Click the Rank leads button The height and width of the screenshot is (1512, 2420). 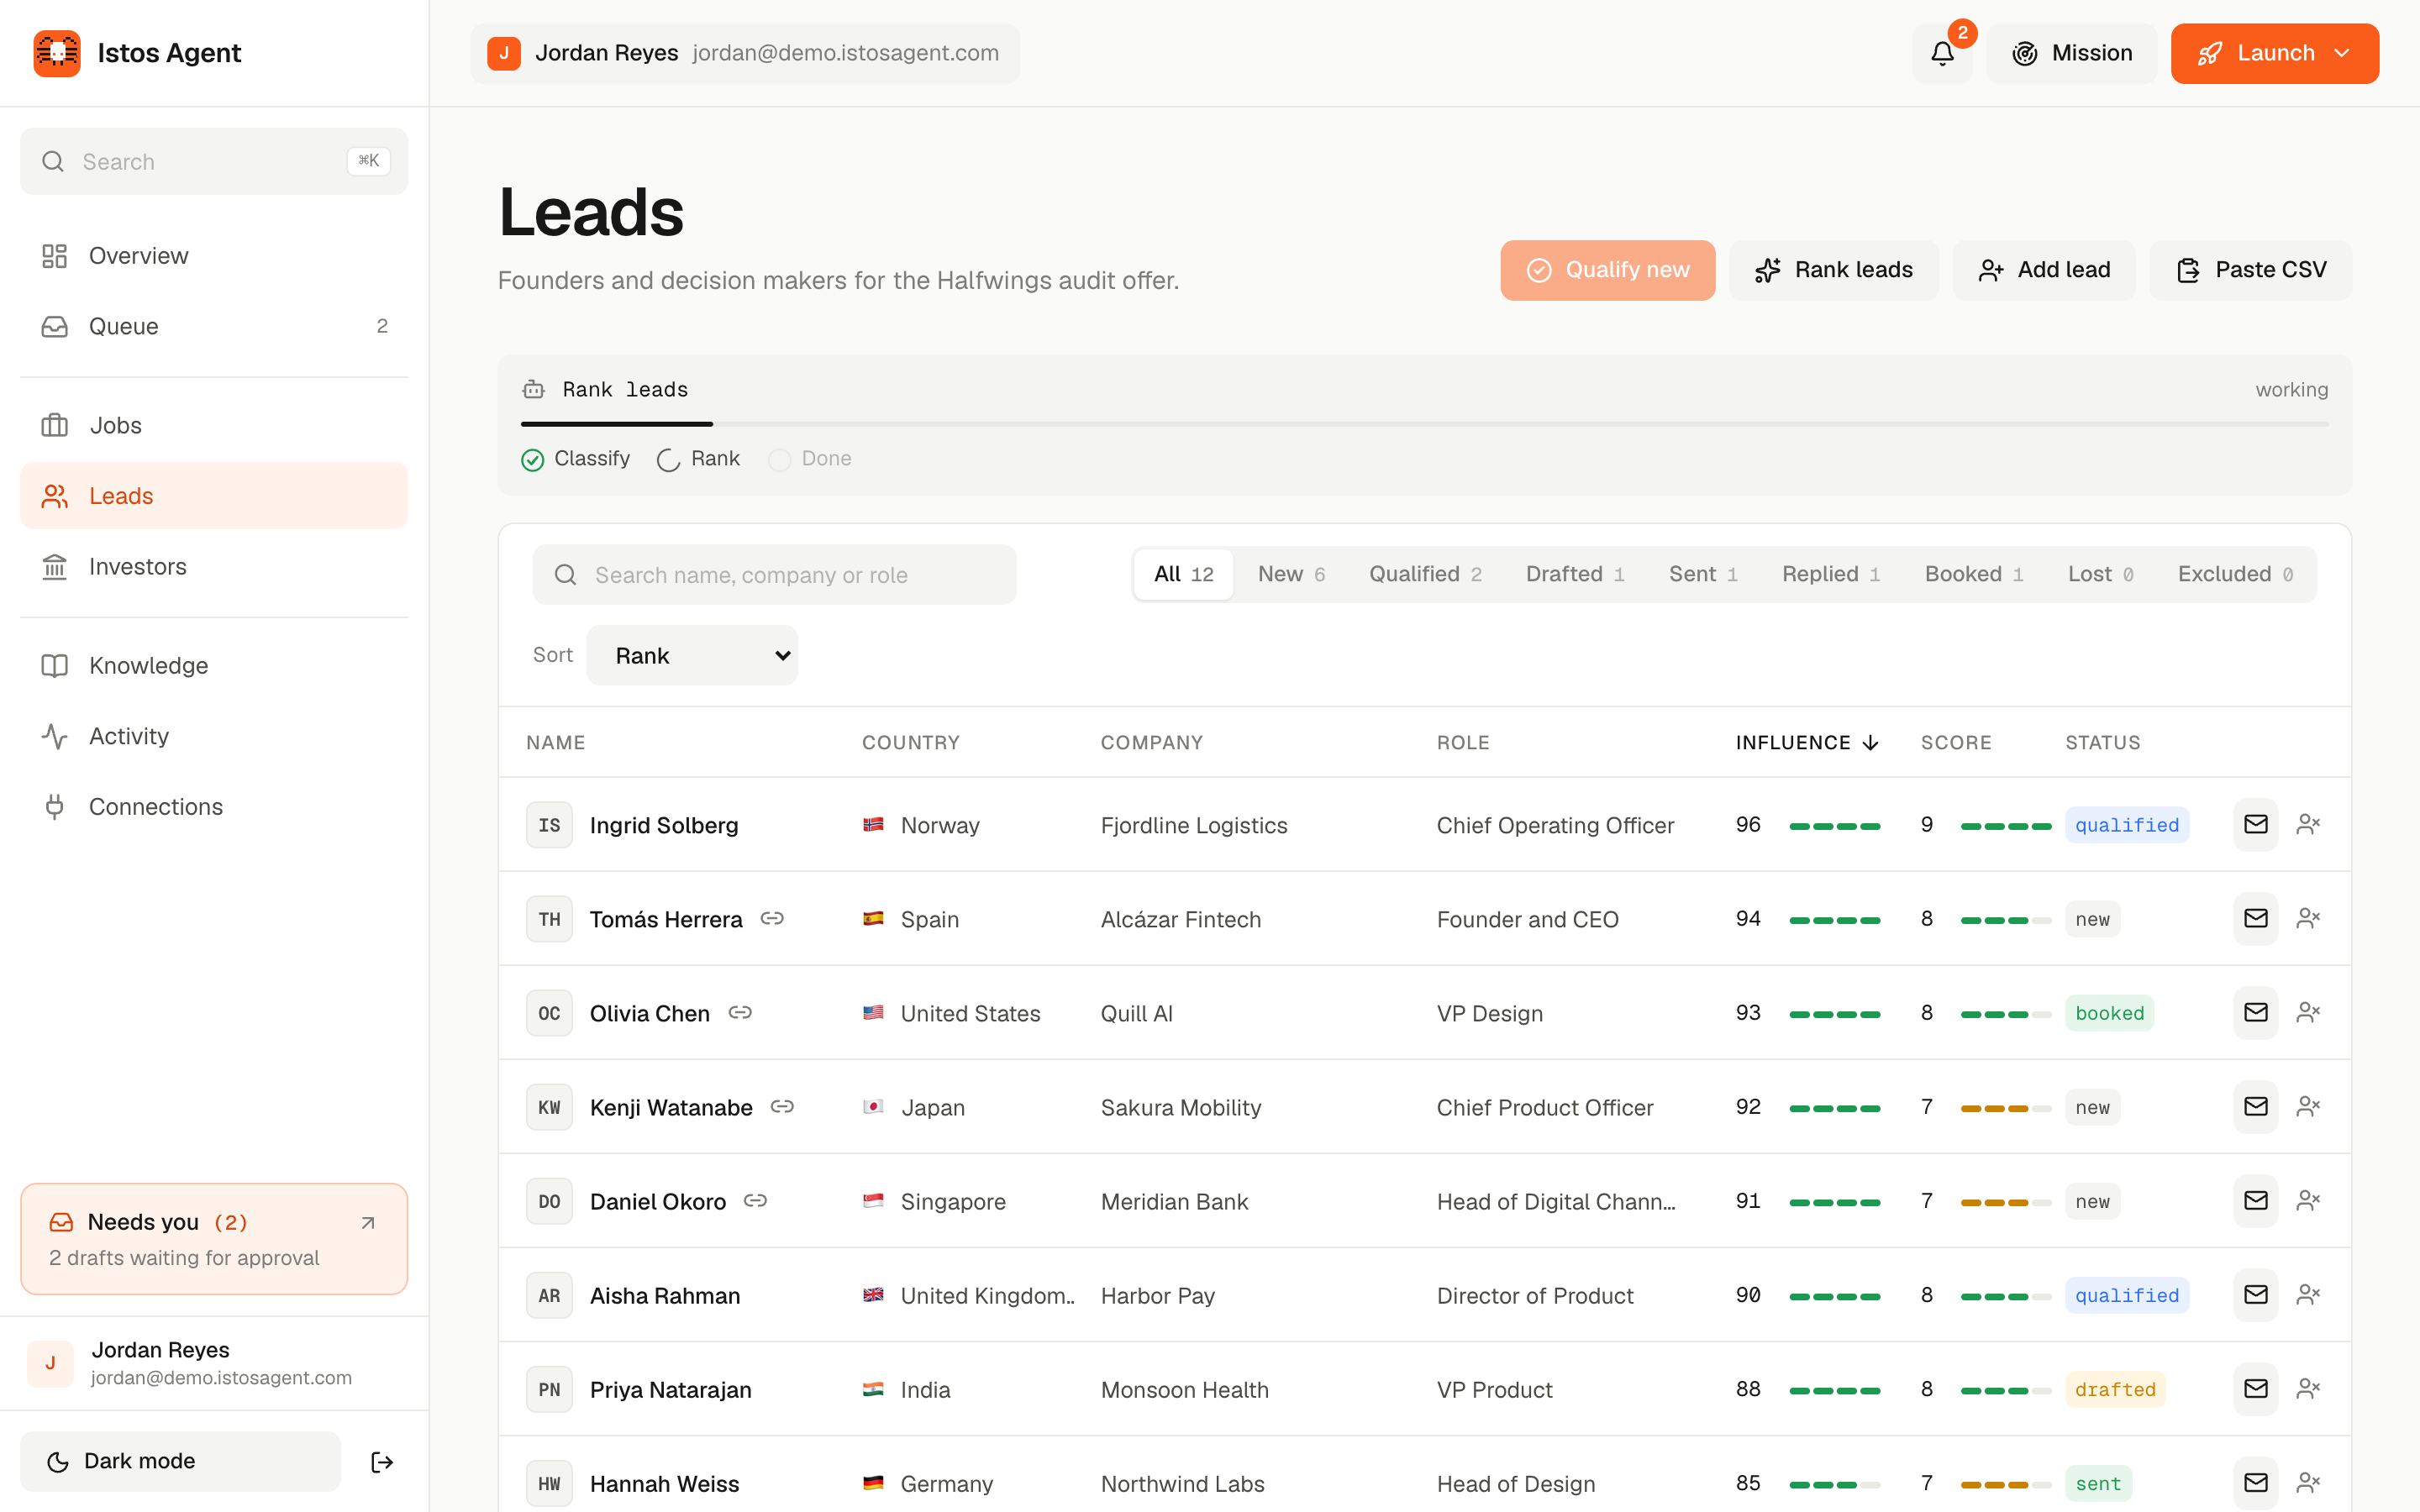1833,270
